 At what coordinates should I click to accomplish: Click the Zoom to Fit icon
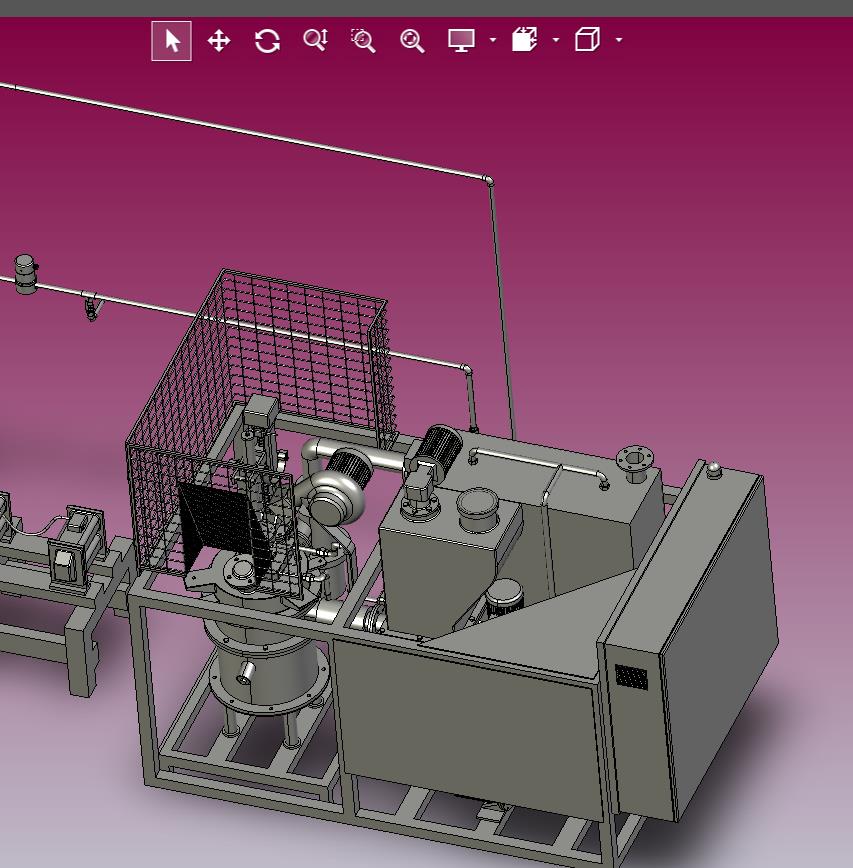[412, 41]
